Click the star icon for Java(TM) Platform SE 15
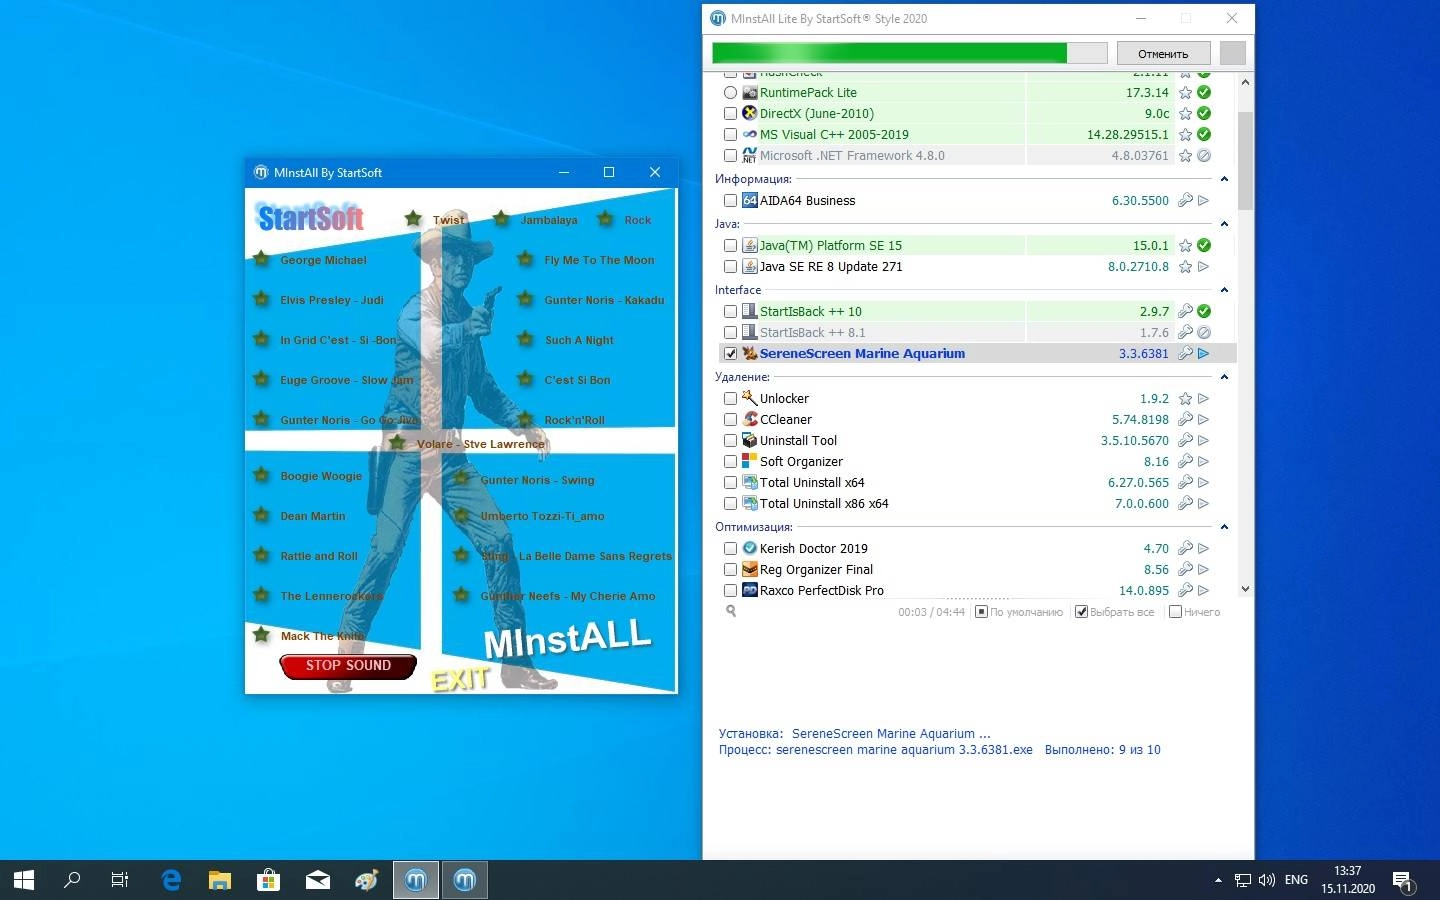 (x=1185, y=246)
